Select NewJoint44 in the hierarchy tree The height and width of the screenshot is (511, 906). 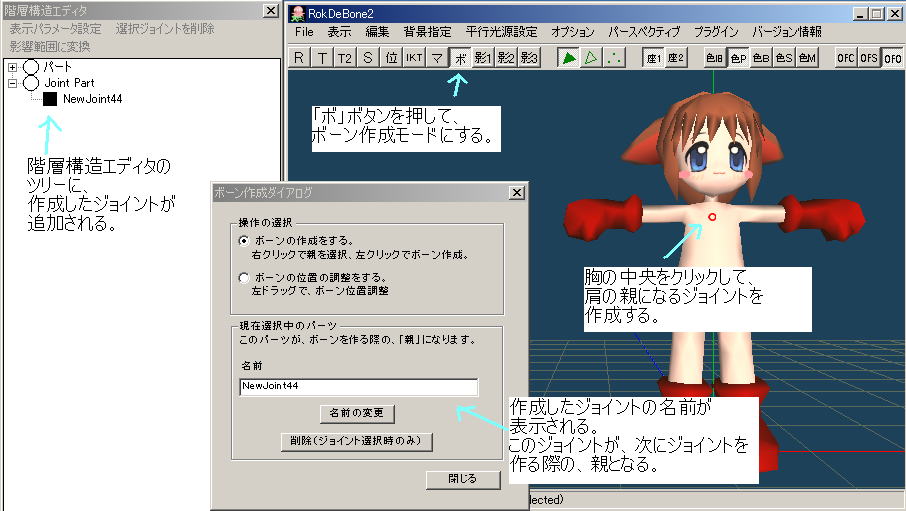[92, 99]
